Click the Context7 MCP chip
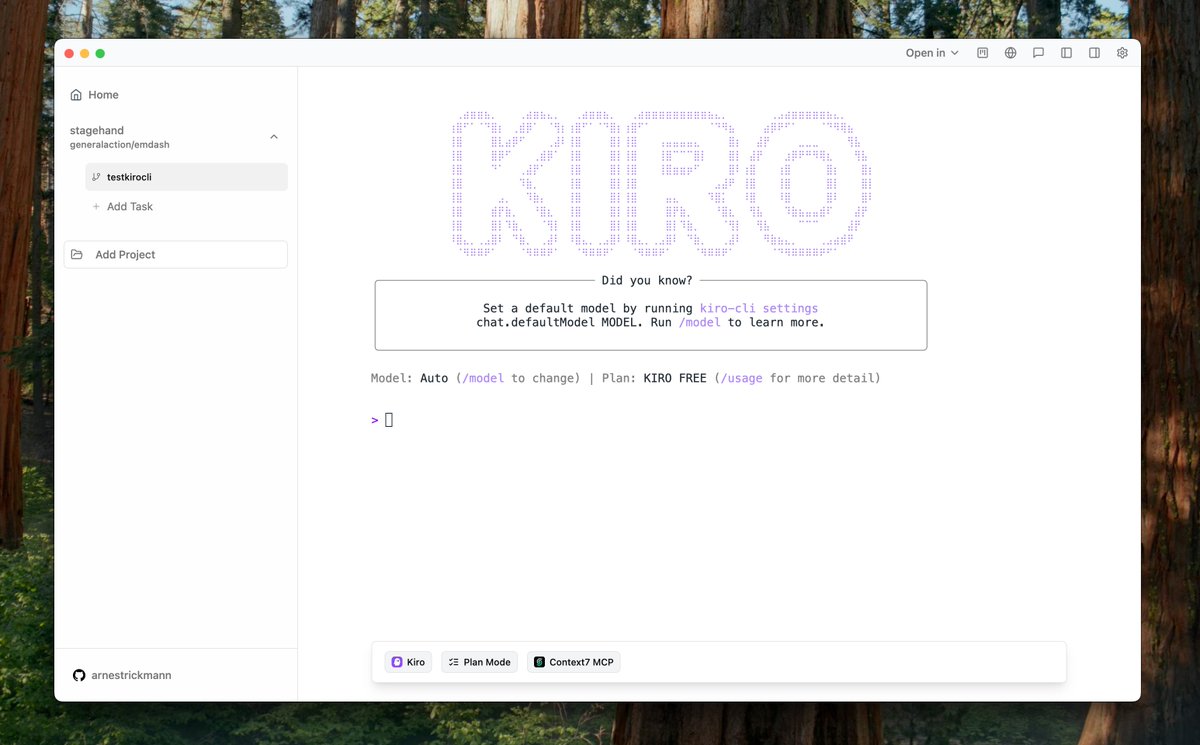 click(x=574, y=662)
